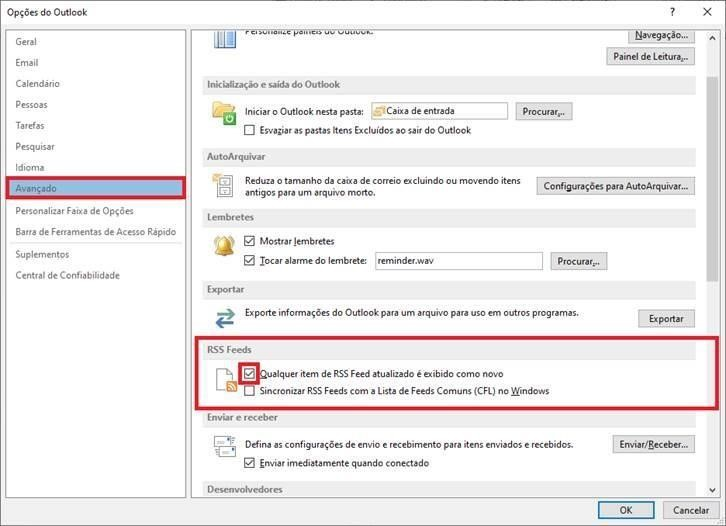Click Procurar next to reminder.wav

[578, 261]
